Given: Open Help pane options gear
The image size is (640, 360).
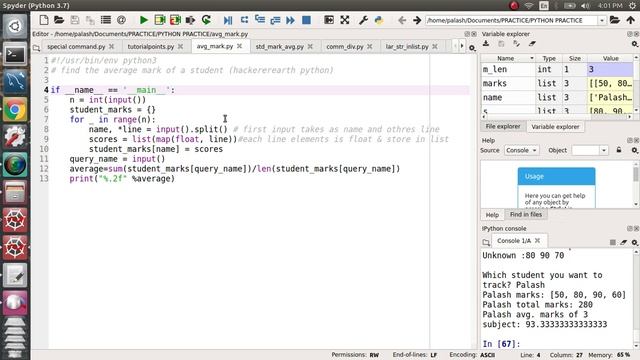Looking at the screenshot, I should [635, 151].
